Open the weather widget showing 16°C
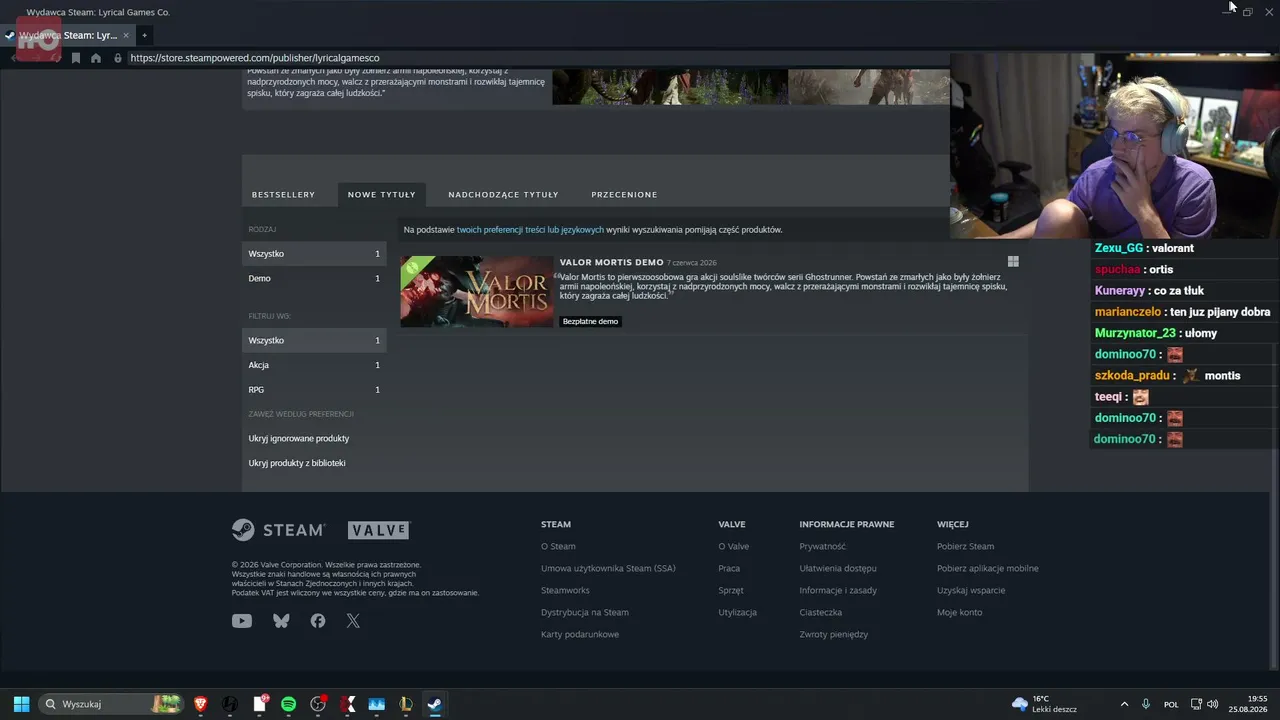1280x720 pixels. tap(1044, 704)
